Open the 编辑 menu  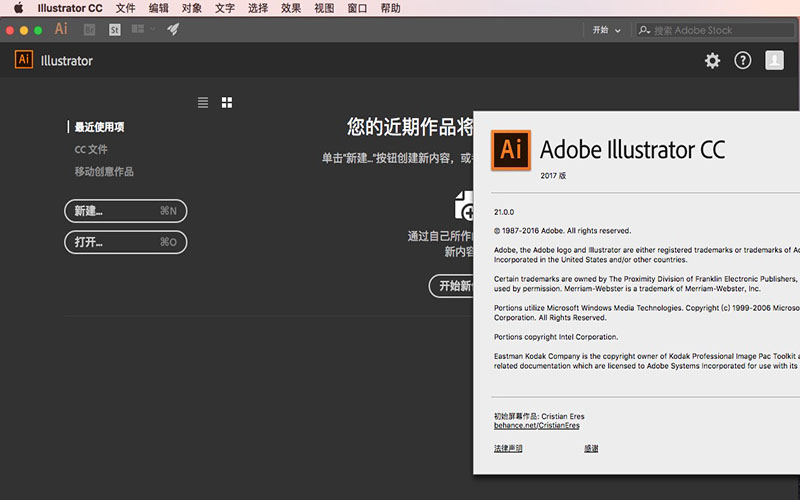(159, 8)
